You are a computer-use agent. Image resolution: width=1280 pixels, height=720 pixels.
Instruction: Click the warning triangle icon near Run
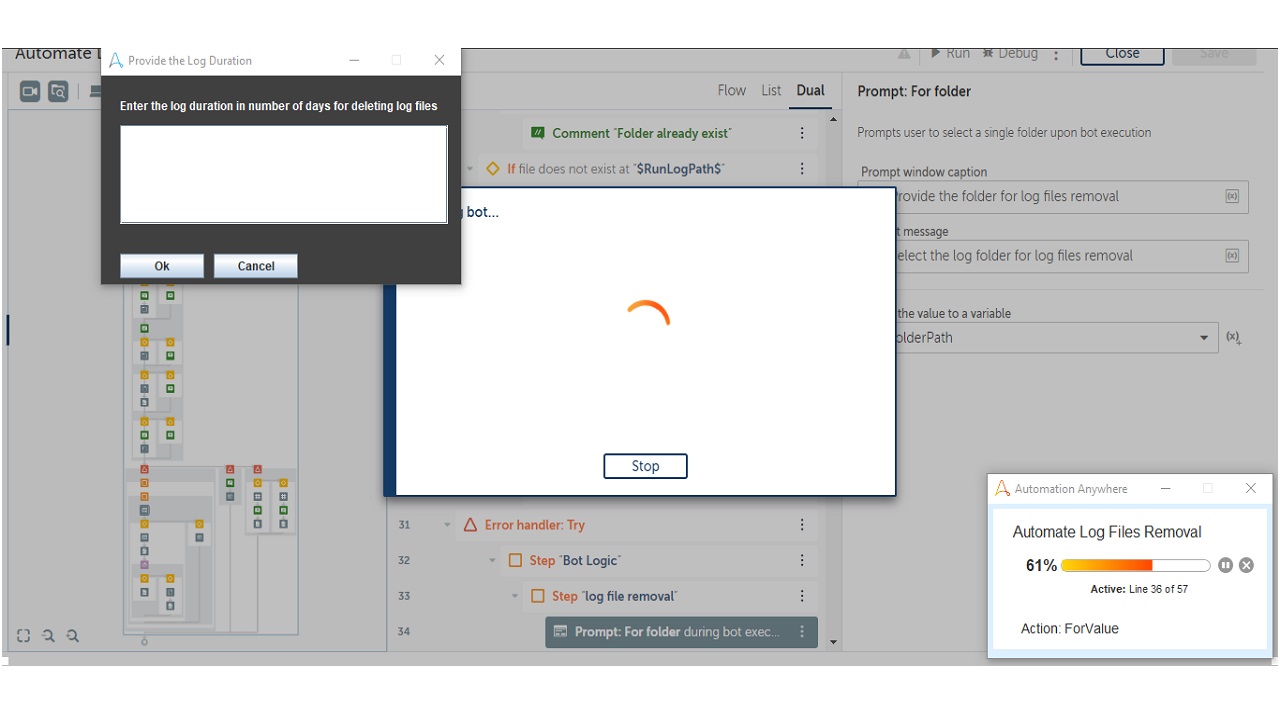[904, 54]
